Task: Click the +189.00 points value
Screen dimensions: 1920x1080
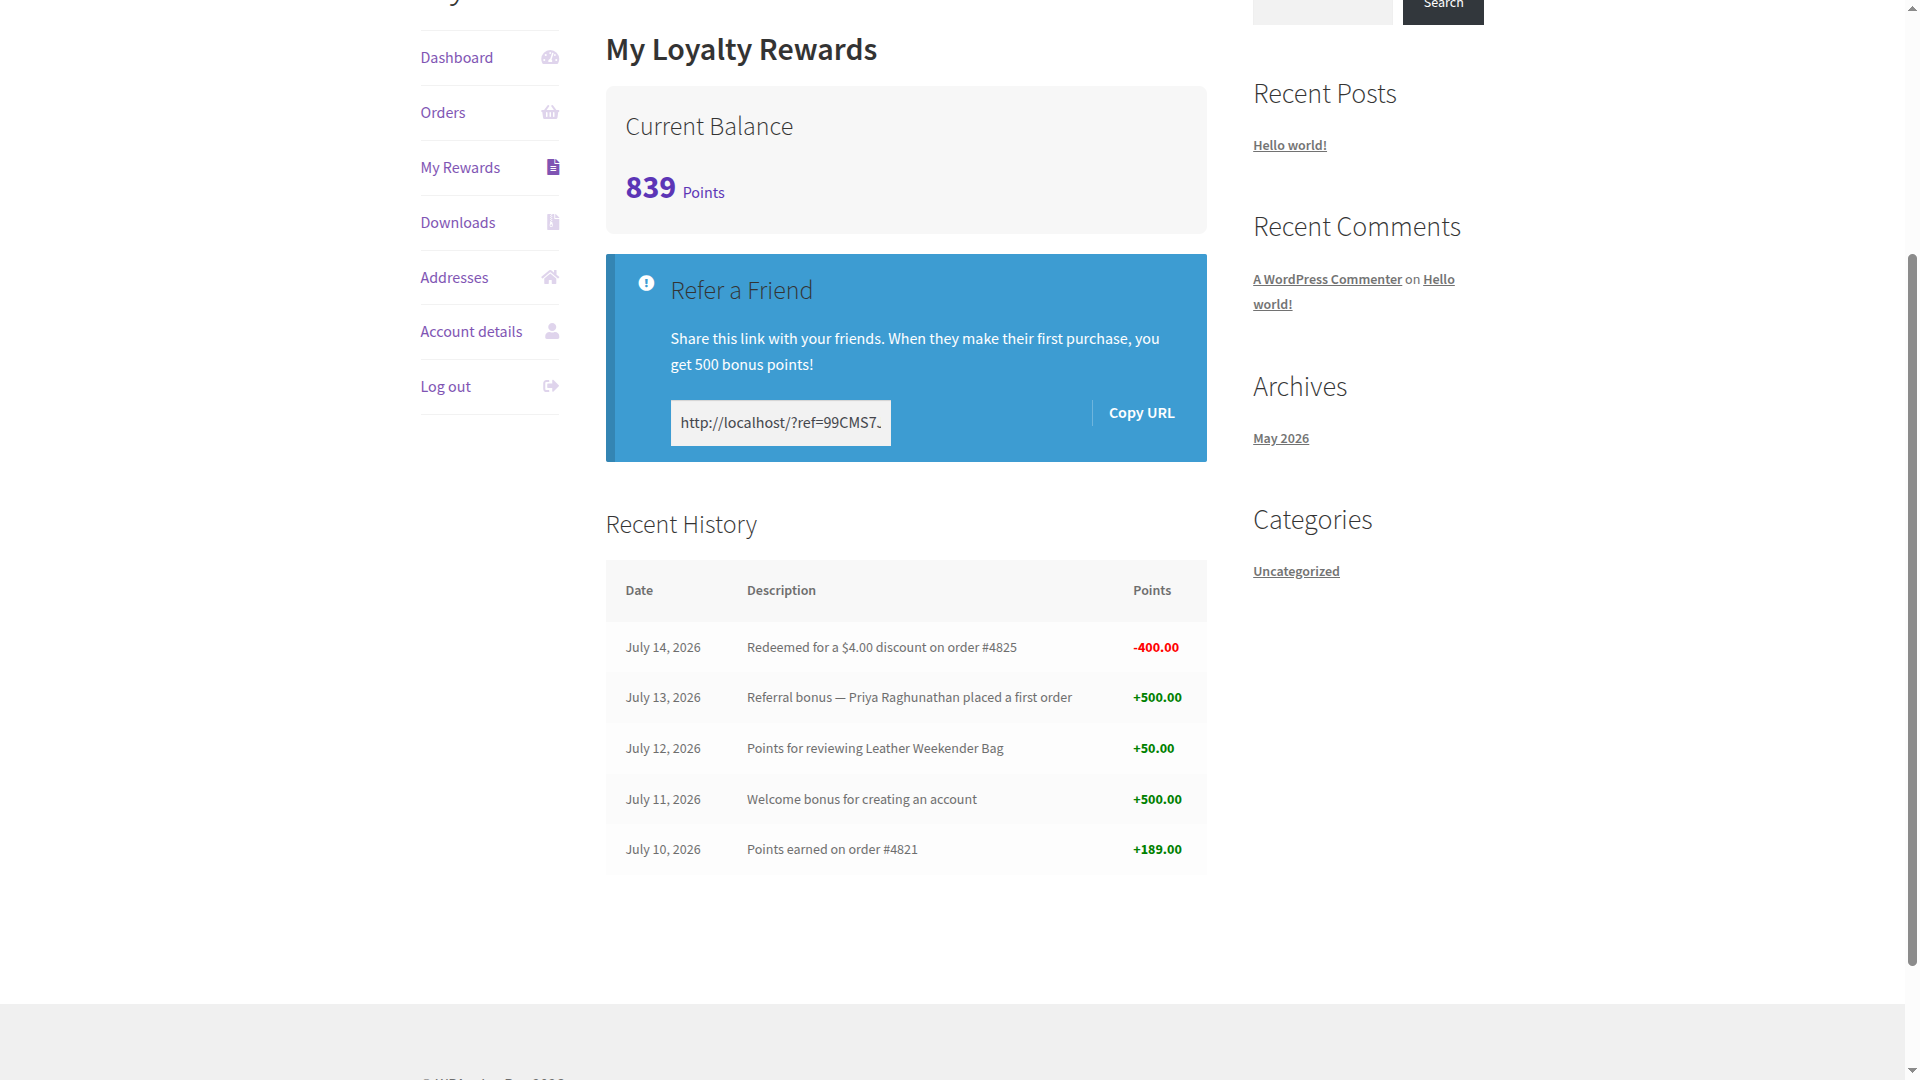Action: tap(1157, 850)
